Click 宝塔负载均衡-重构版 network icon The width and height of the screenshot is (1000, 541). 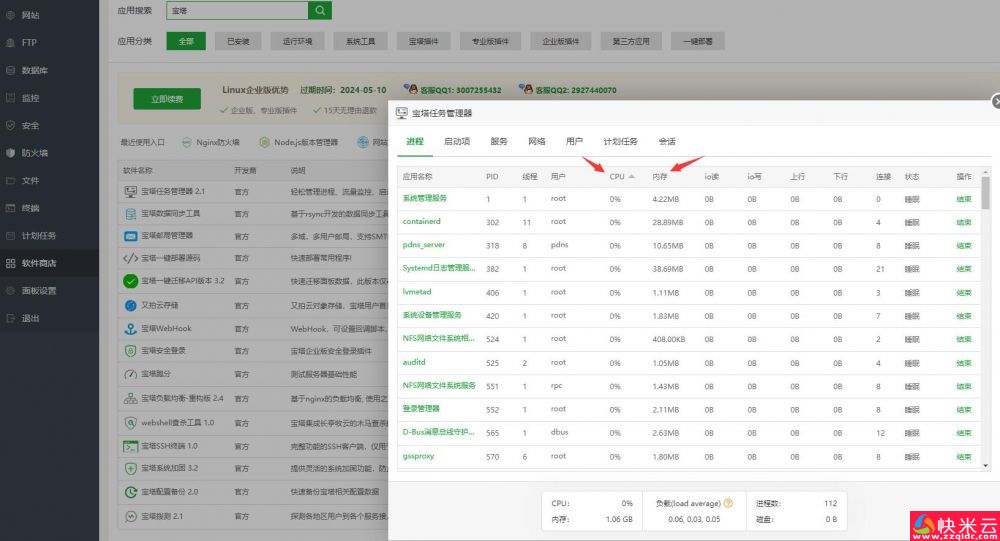pos(131,398)
